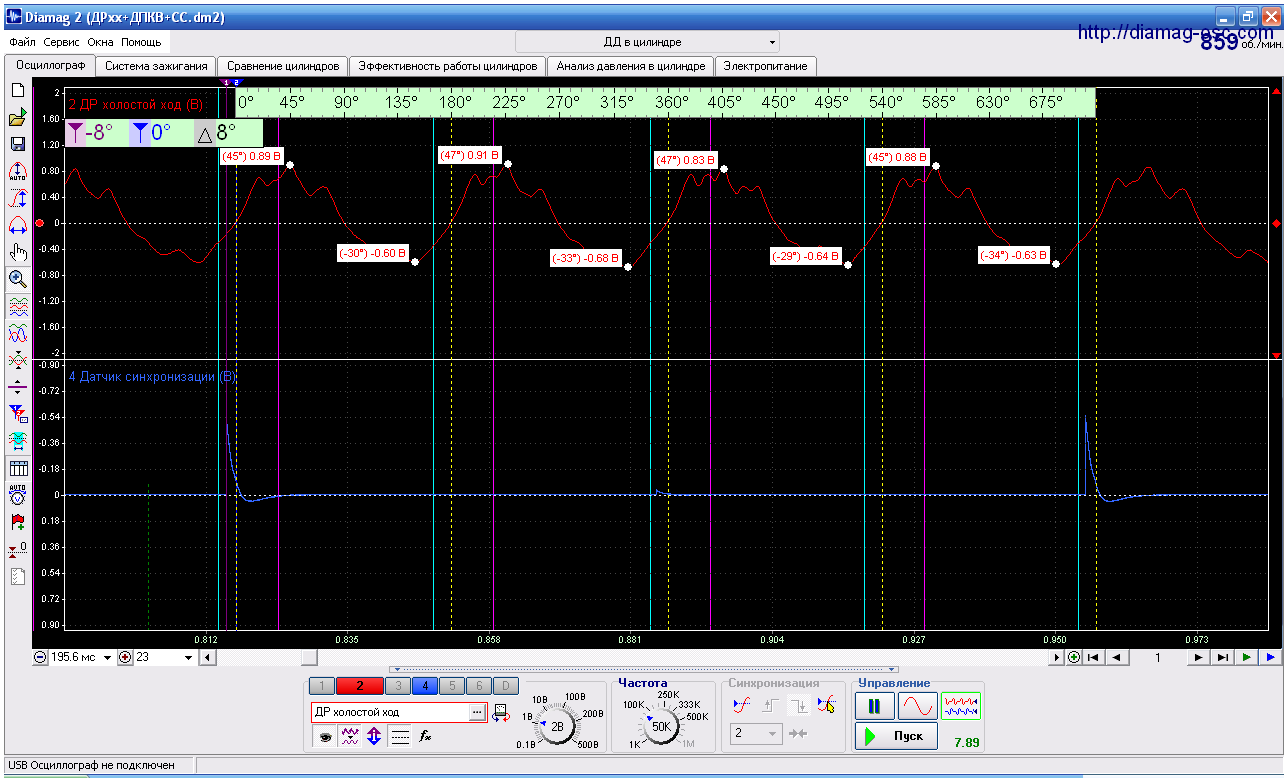Click the red plus zoom icon beside 23
1288x778 pixels.
point(125,658)
